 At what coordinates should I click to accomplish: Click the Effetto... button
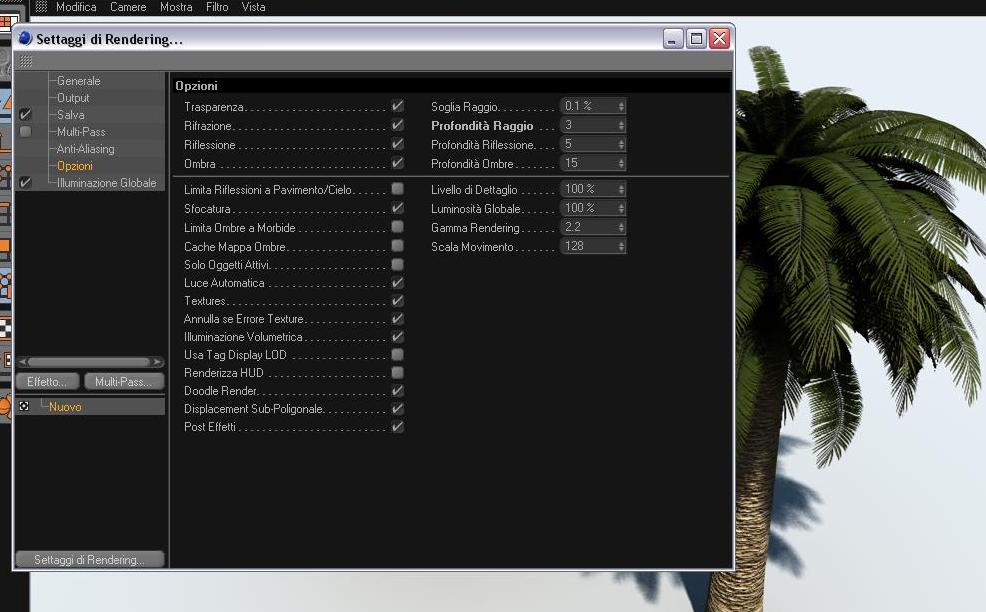click(47, 382)
